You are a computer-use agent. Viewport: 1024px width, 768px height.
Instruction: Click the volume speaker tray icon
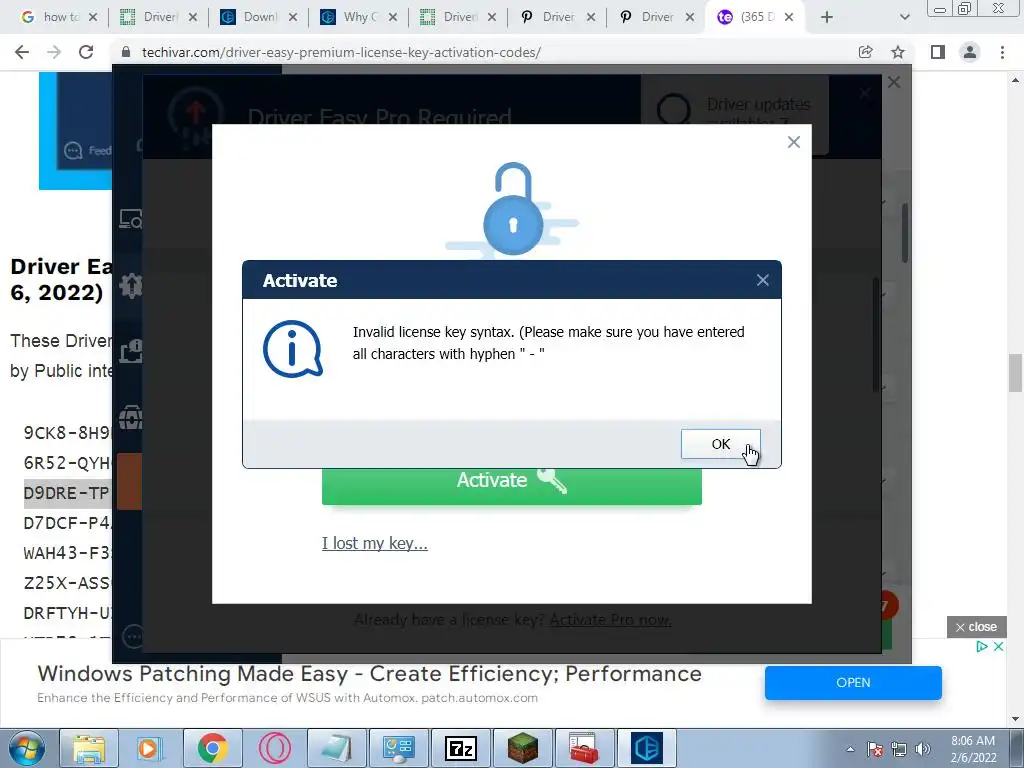coord(922,749)
